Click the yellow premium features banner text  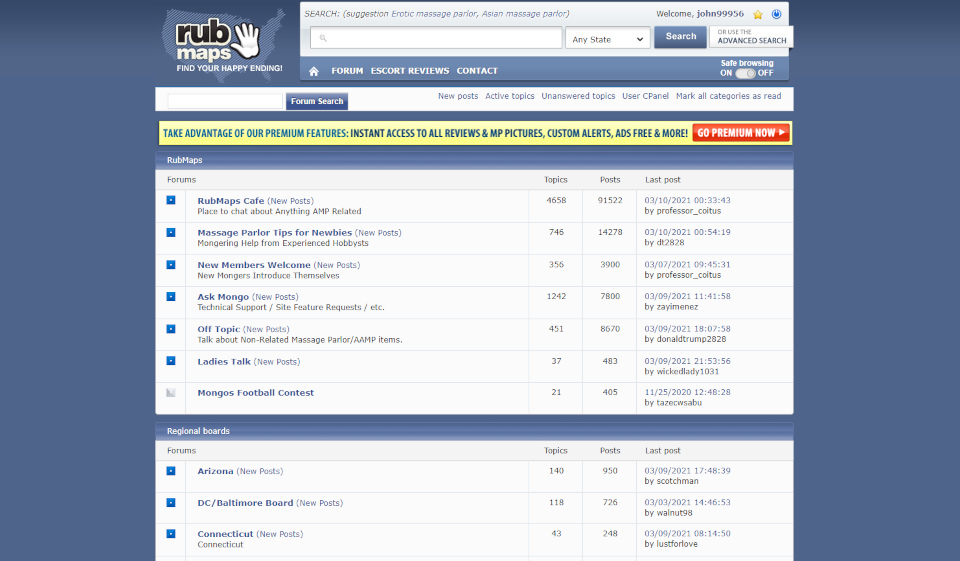tap(426, 133)
